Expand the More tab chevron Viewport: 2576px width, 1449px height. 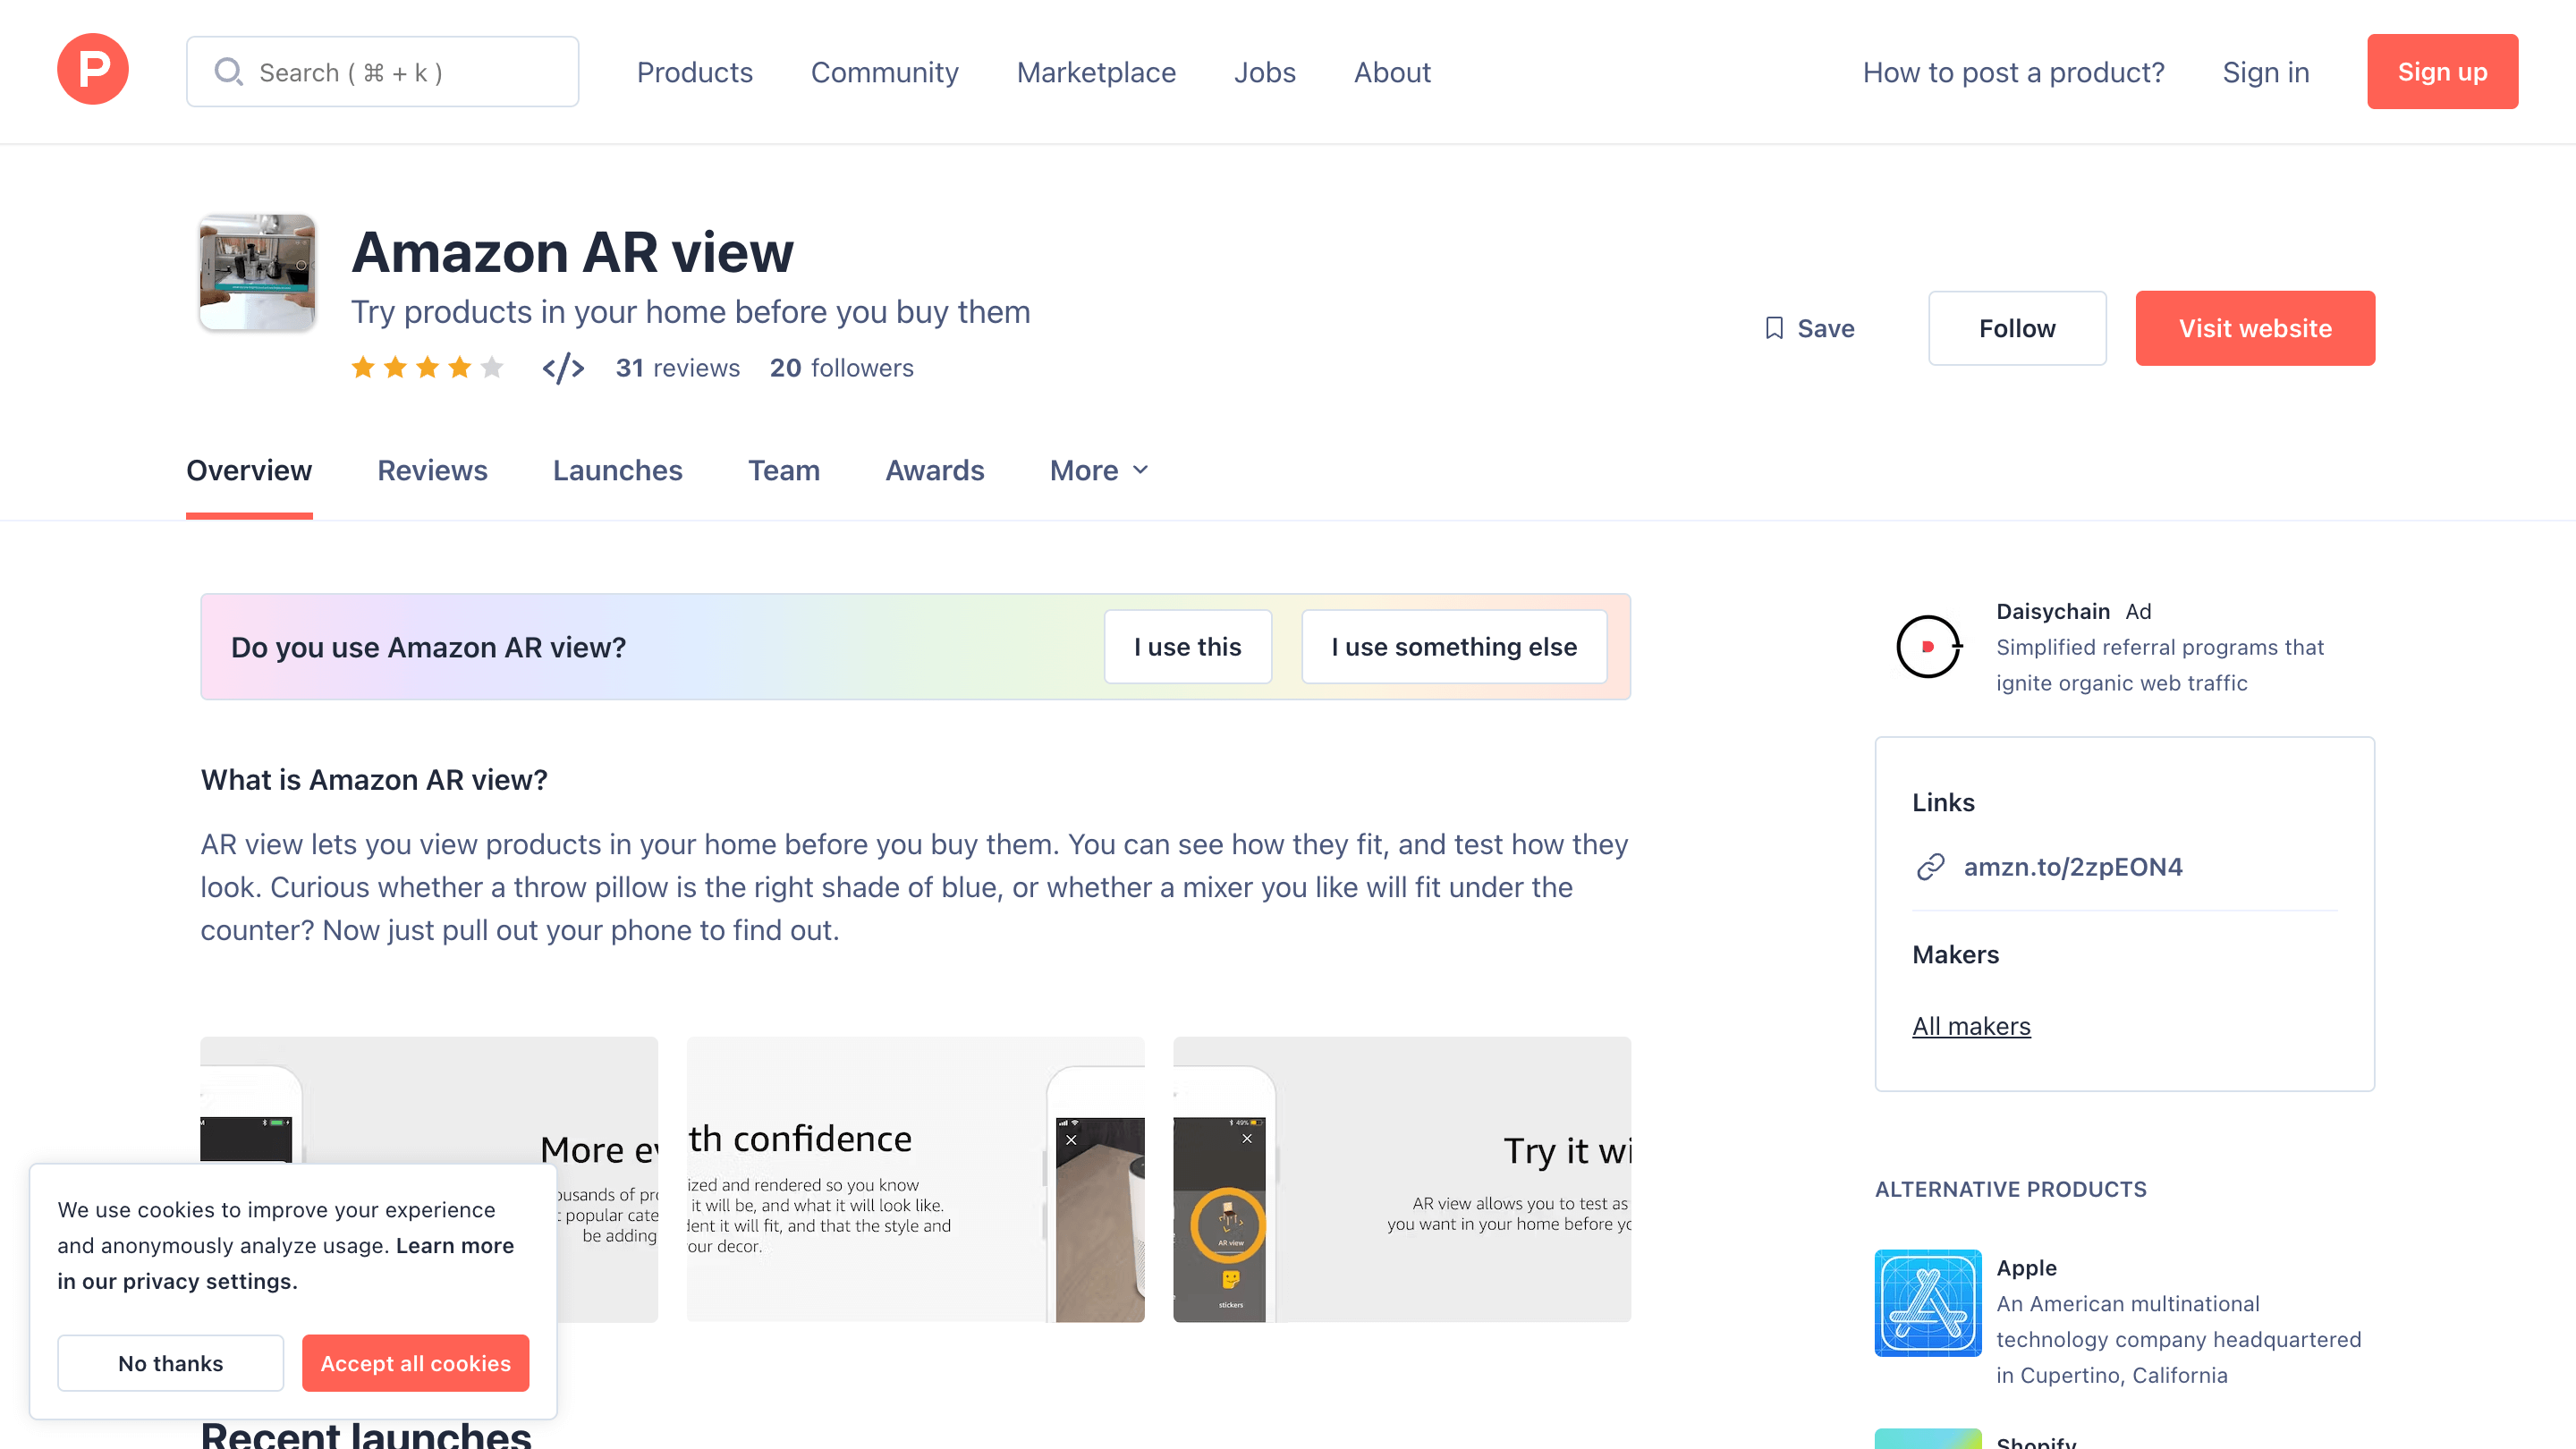(1141, 470)
